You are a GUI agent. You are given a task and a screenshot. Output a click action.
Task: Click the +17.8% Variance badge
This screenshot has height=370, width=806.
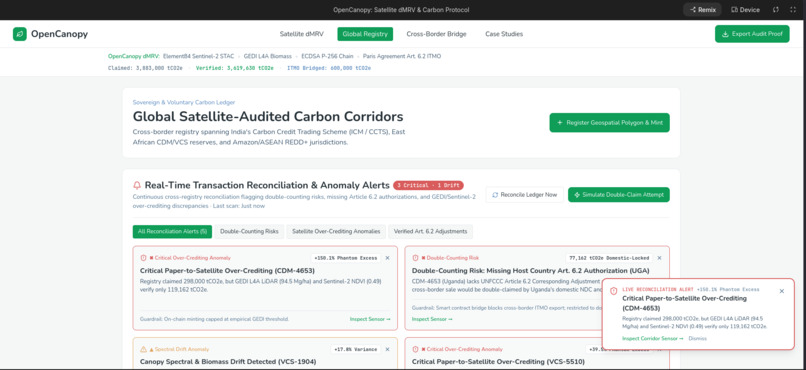(x=356, y=349)
